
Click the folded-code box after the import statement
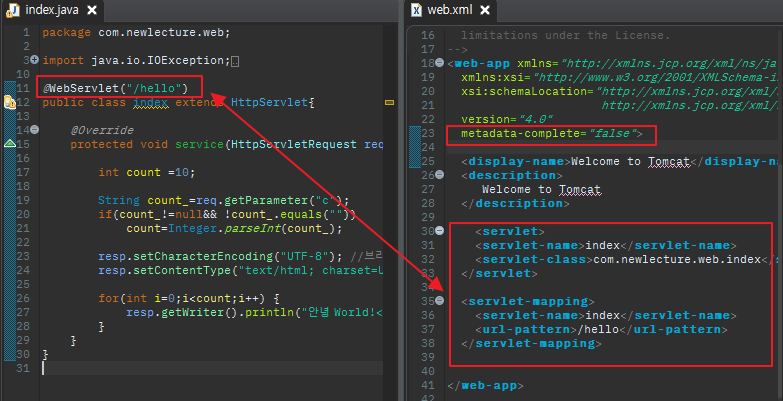coord(235,61)
